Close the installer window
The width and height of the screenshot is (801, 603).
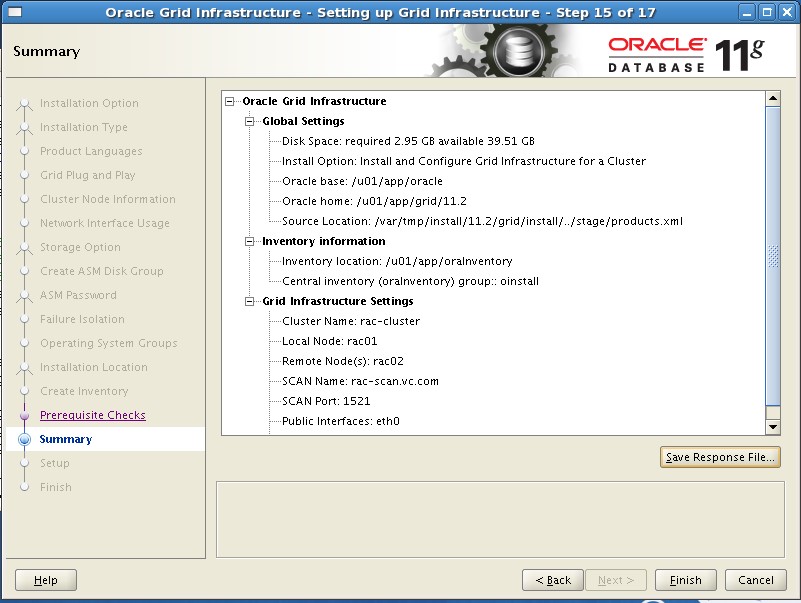tap(787, 12)
